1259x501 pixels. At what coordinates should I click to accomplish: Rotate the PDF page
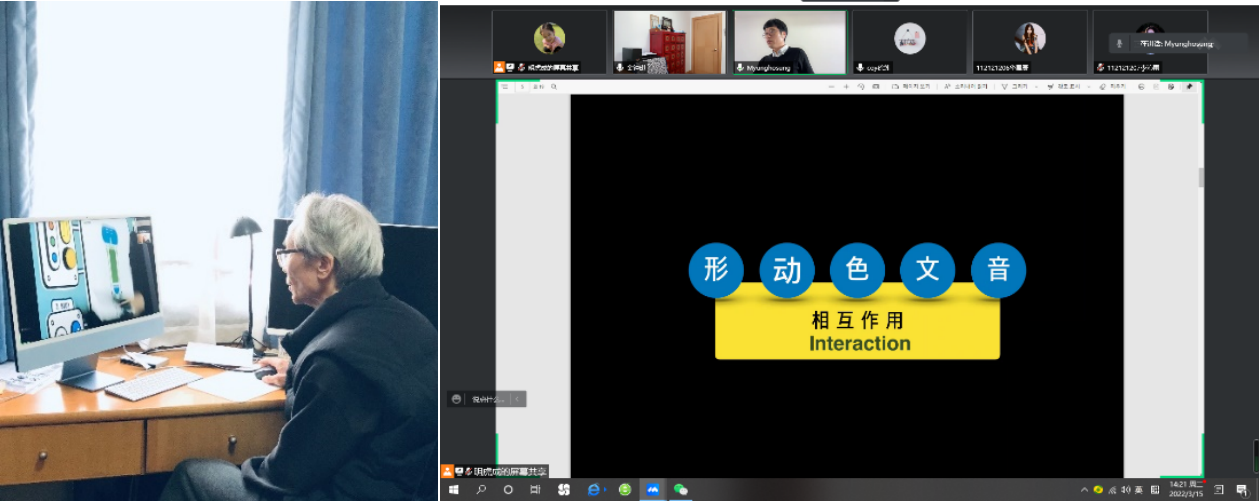pyautogui.click(x=861, y=87)
